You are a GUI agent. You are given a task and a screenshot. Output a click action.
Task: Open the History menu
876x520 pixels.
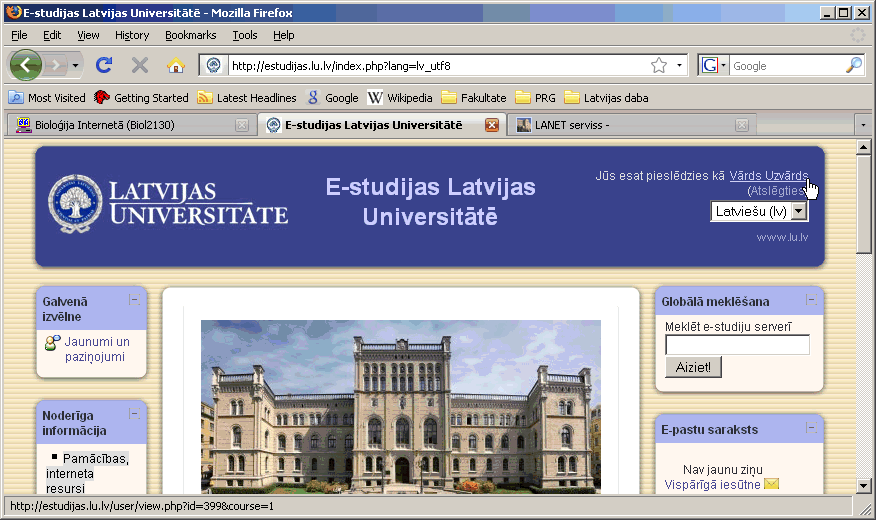click(132, 35)
